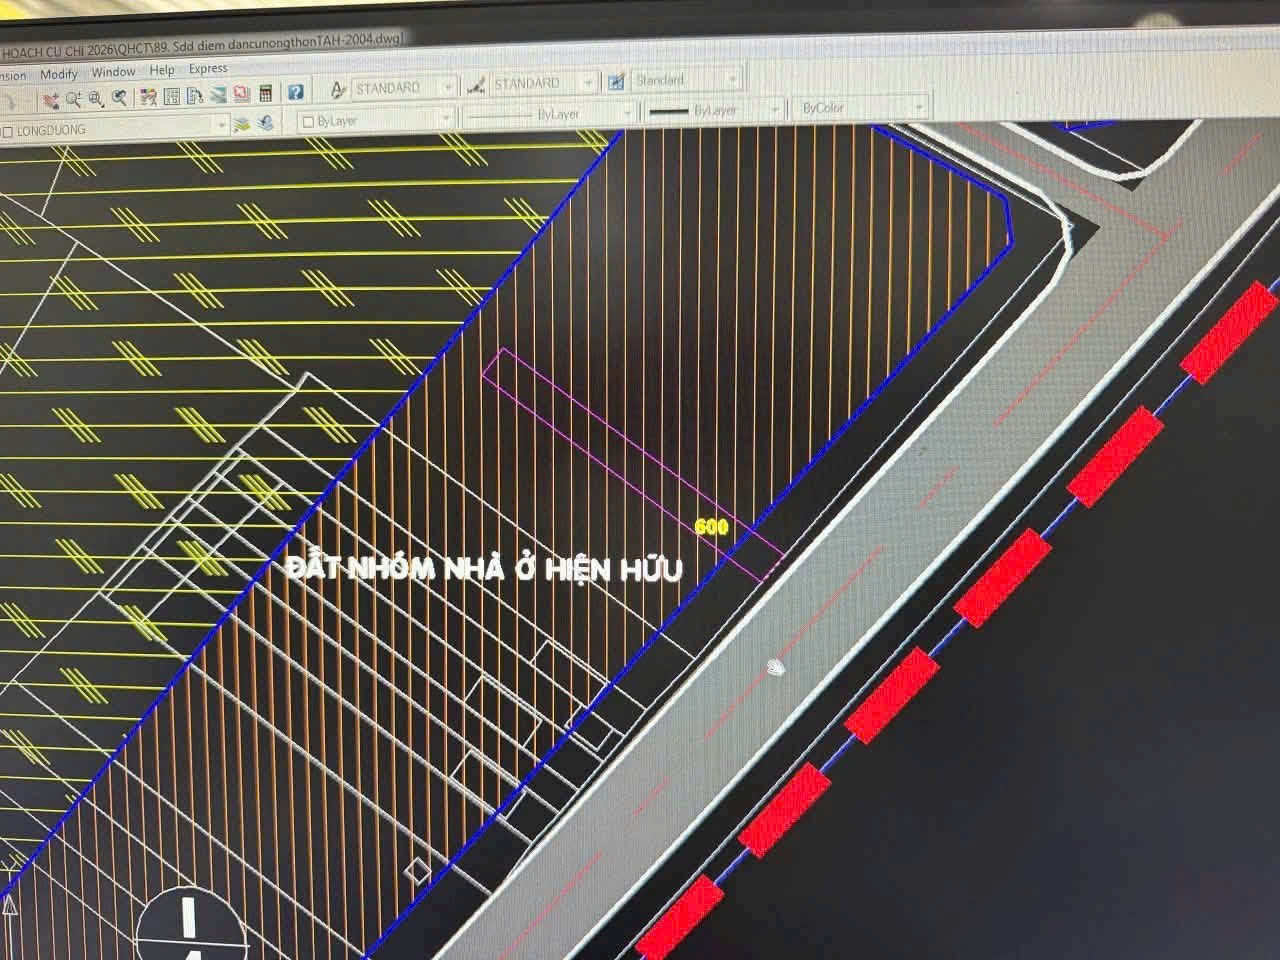Open the QuickCalc calculator icon
The height and width of the screenshot is (960, 1280).
tap(265, 94)
